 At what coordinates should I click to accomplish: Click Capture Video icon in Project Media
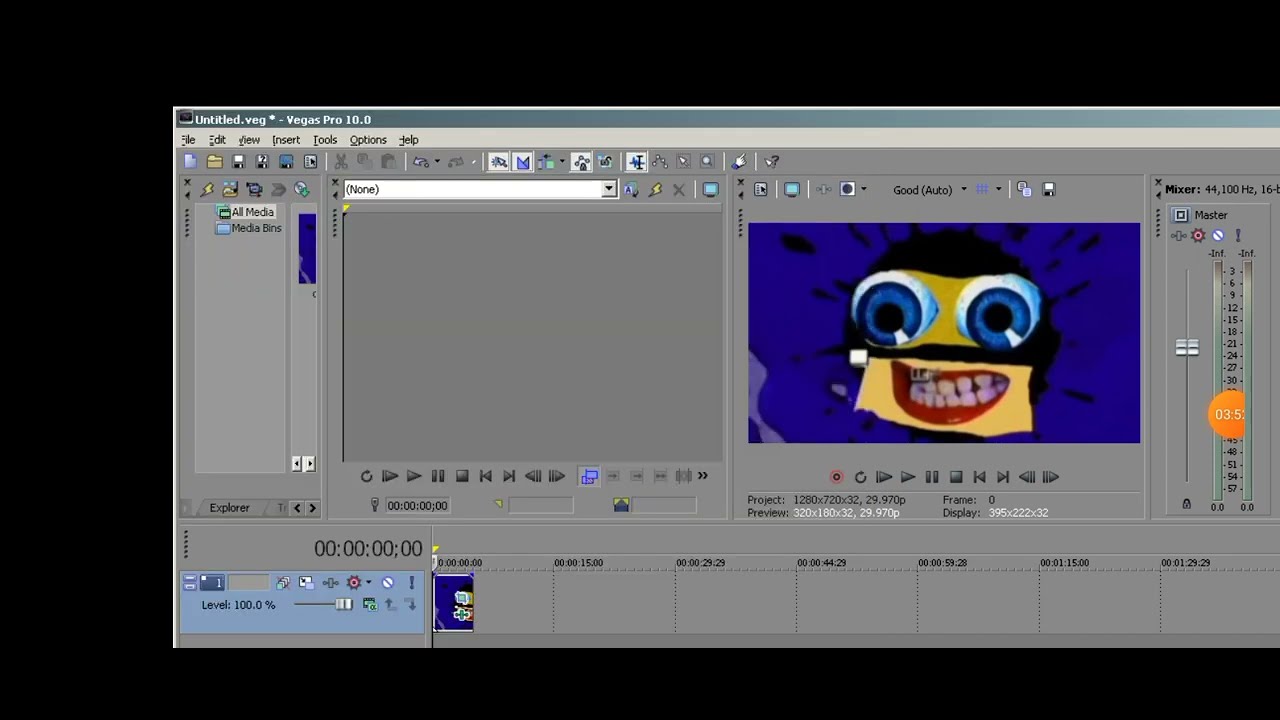tap(254, 189)
